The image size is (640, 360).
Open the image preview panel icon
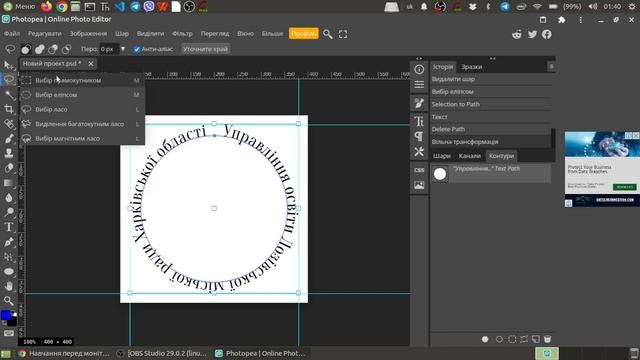click(419, 185)
